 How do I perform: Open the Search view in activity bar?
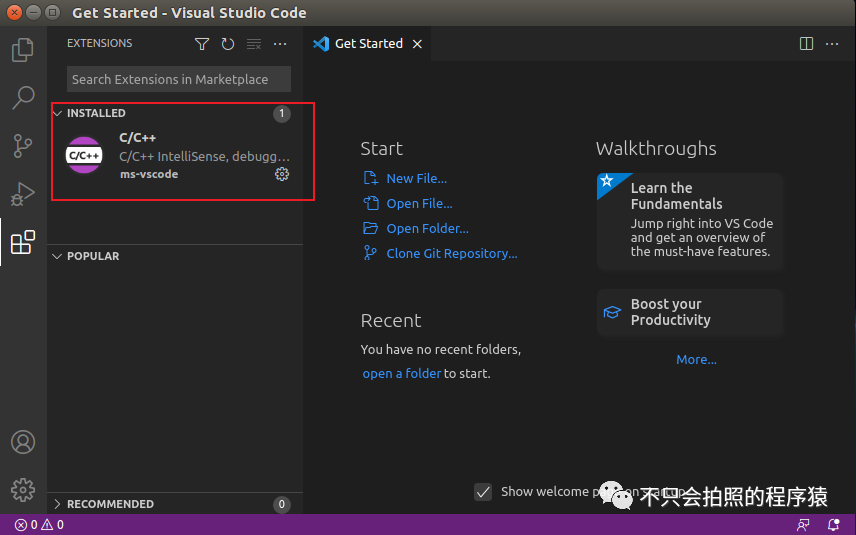click(x=23, y=98)
